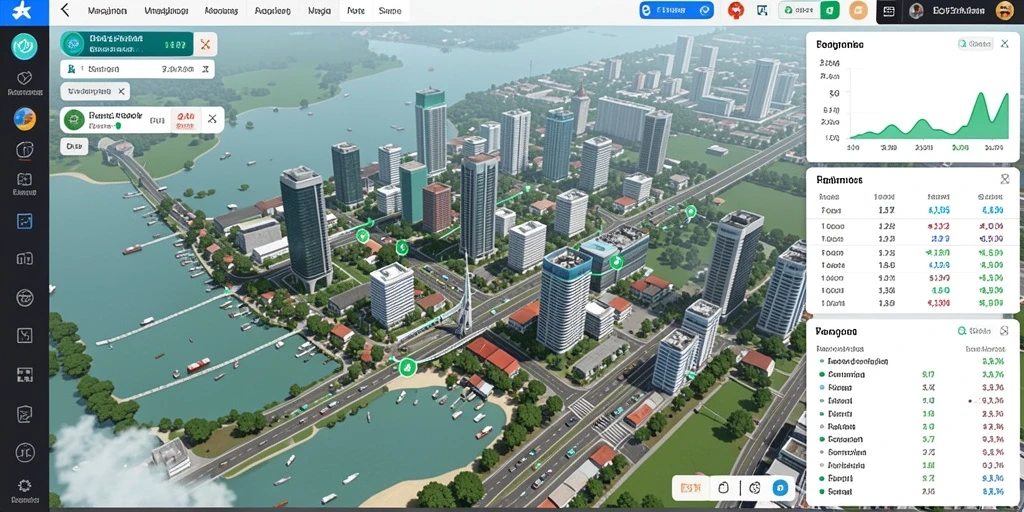This screenshot has height=512, width=1024.
Task: Close the middle table panel
Action: point(1004,179)
